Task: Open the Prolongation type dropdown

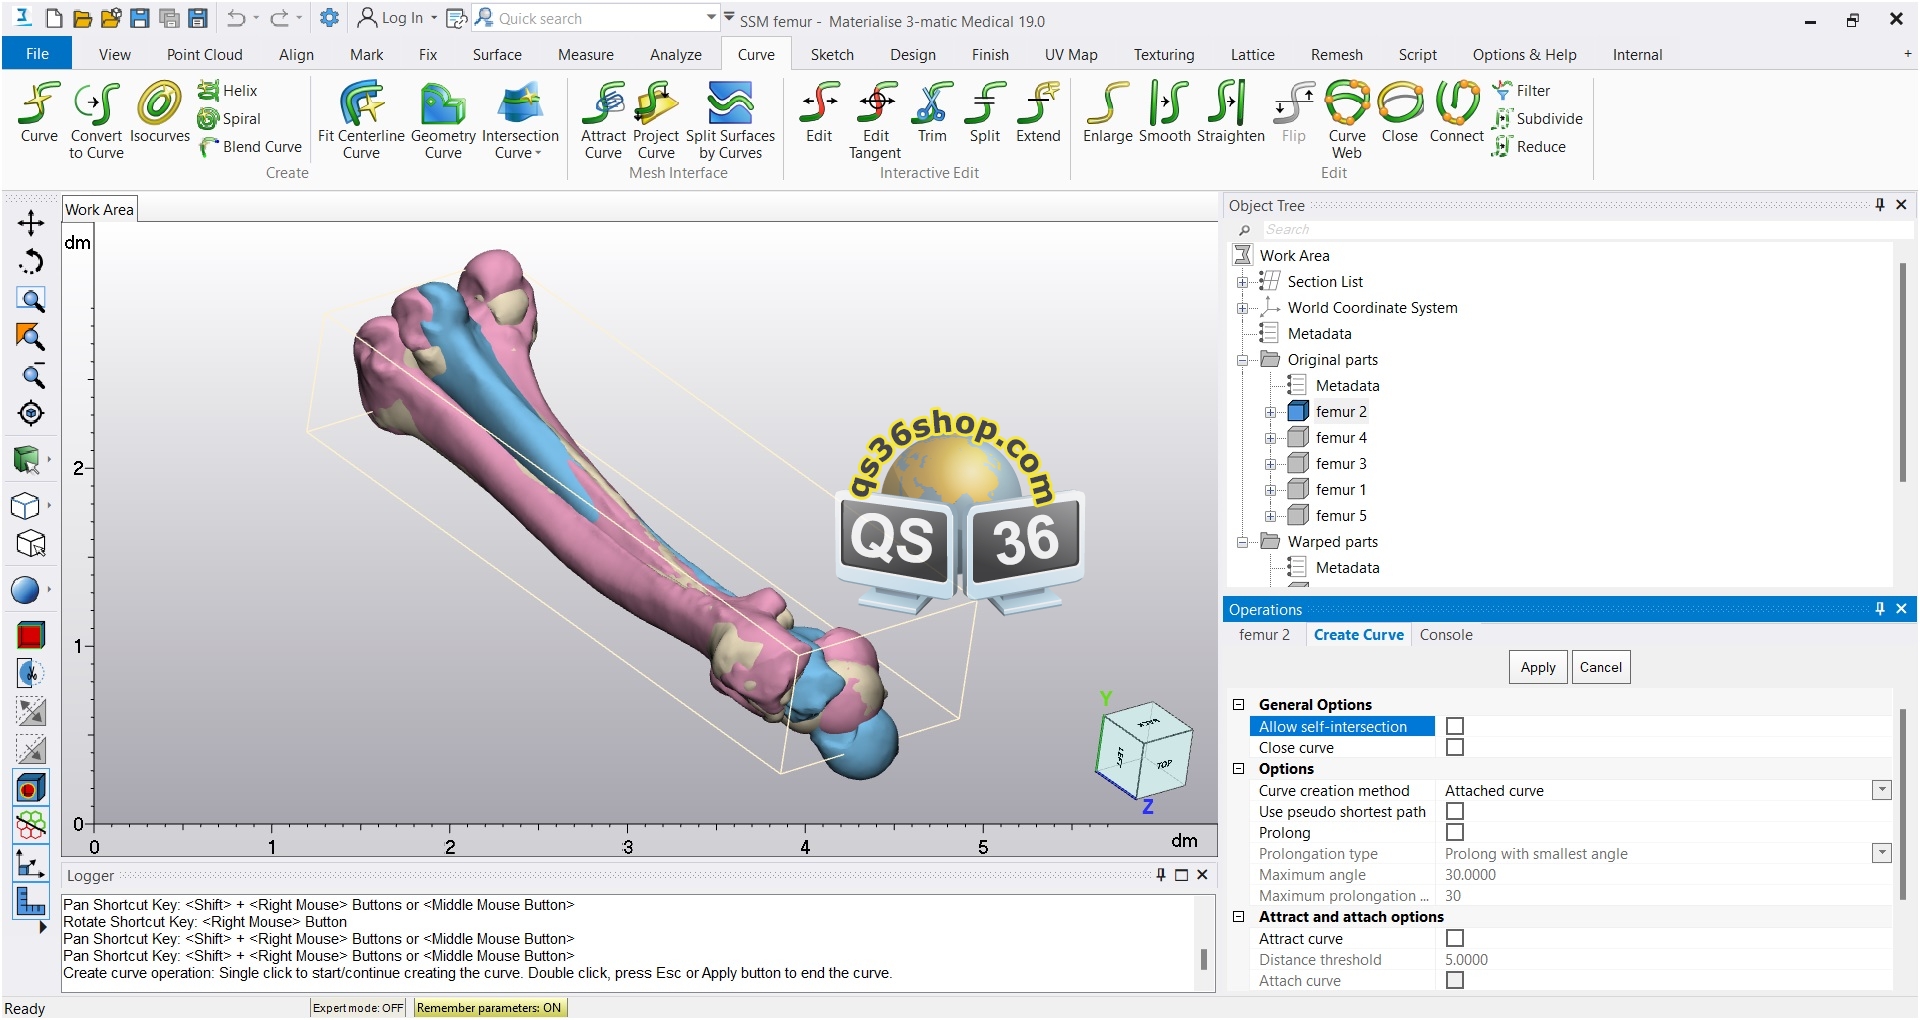Action: [1882, 854]
